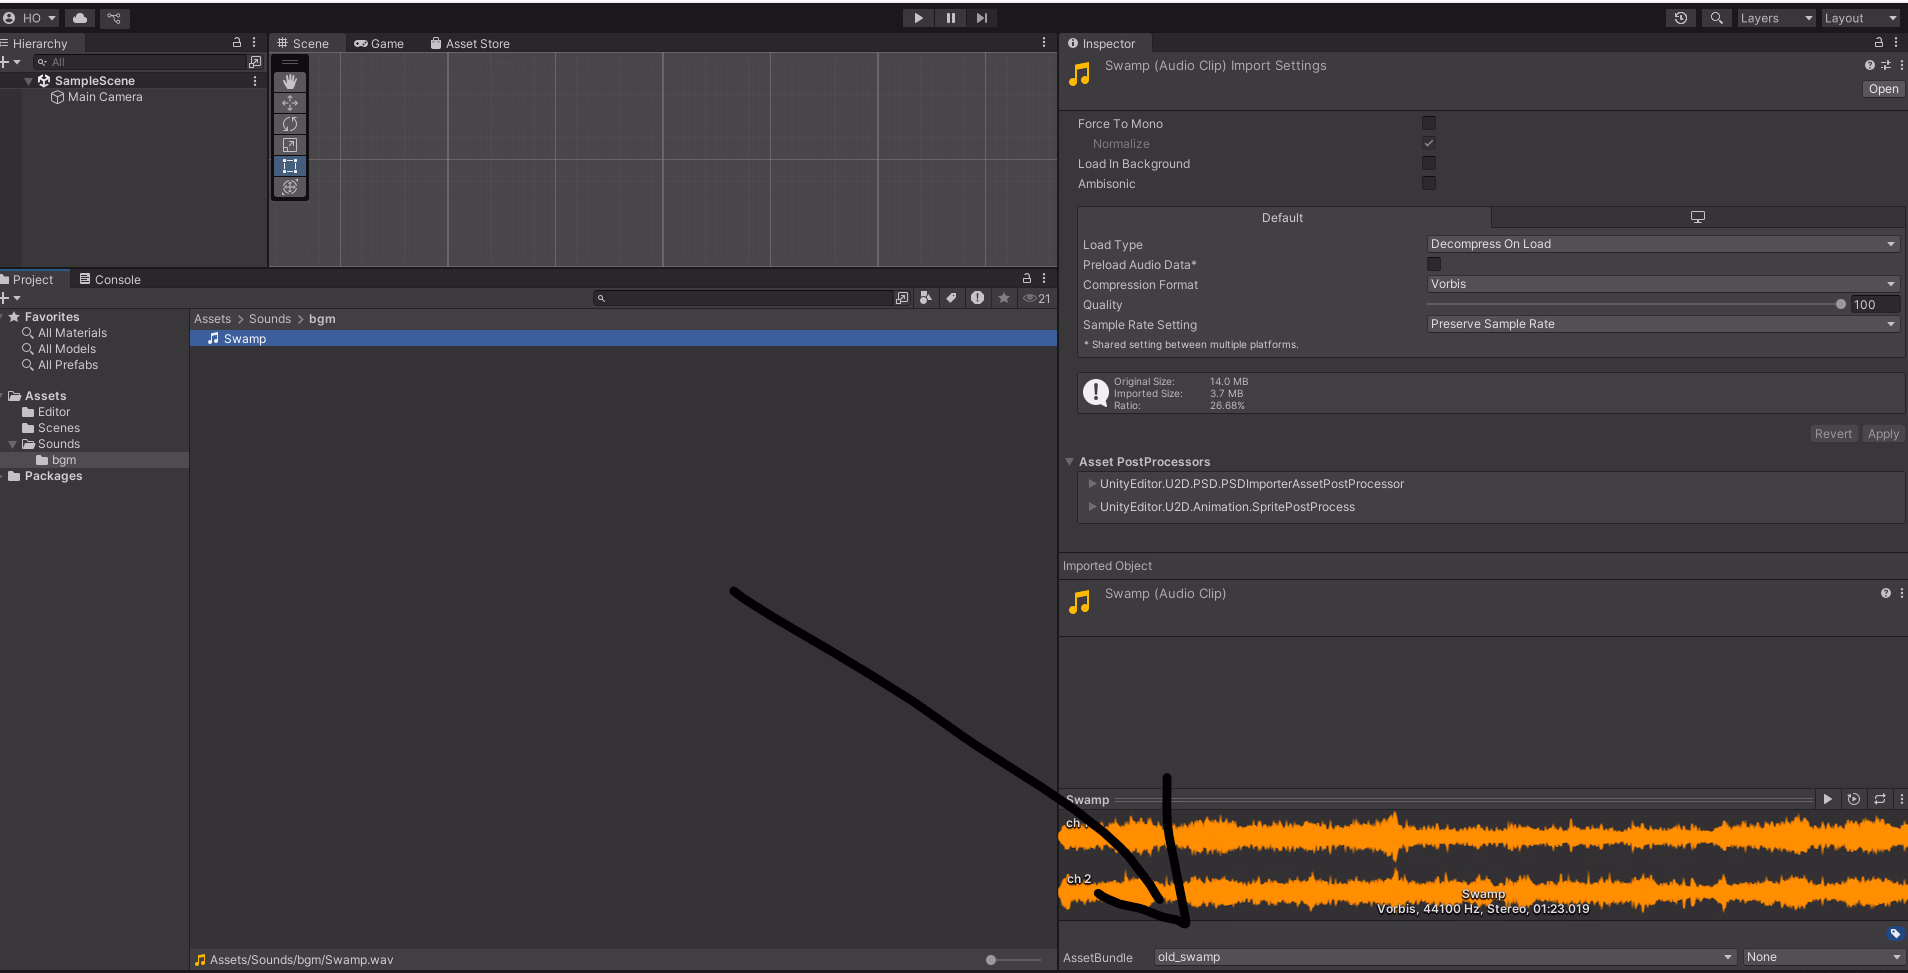
Task: Toggle the Normalize checkbox
Action: pyautogui.click(x=1429, y=143)
